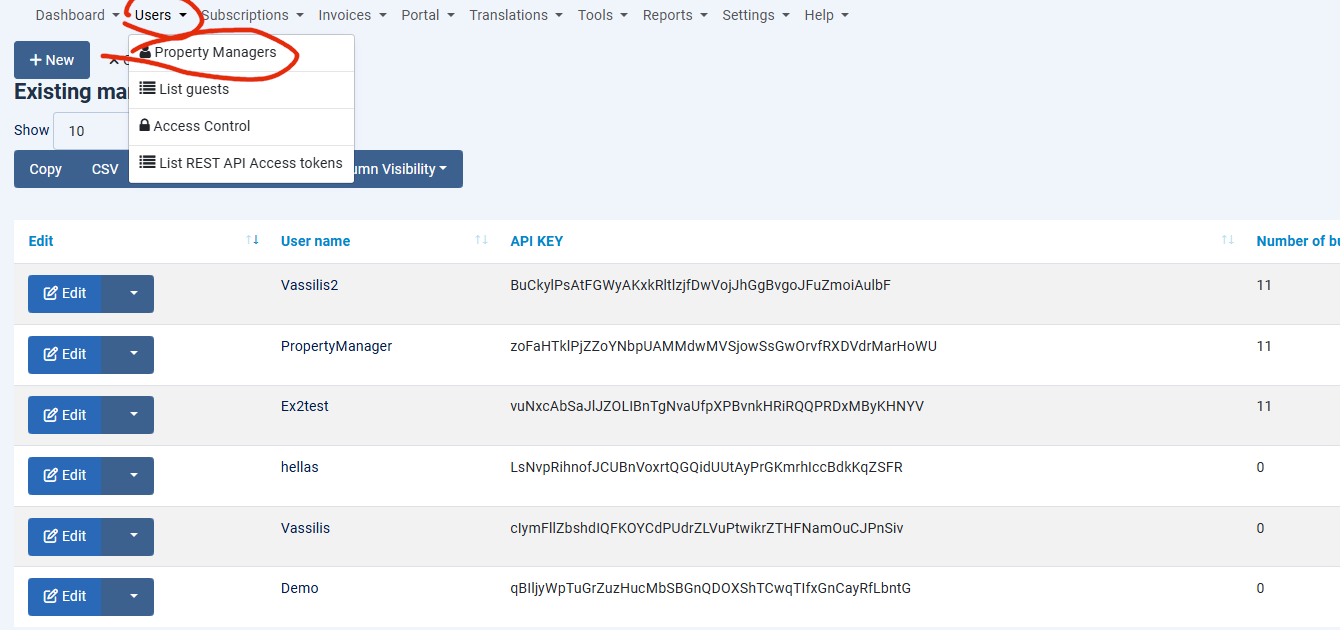The height and width of the screenshot is (630, 1340).
Task: Click the list icon beside List guests
Action: tap(147, 89)
